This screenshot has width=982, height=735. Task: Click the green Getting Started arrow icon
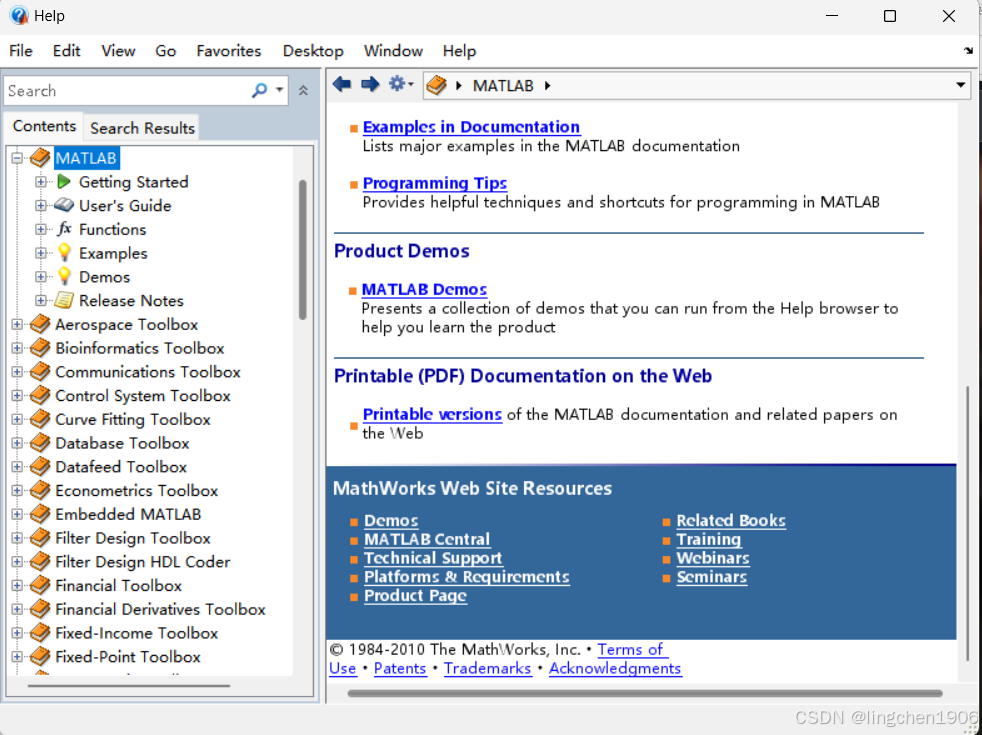tap(64, 182)
